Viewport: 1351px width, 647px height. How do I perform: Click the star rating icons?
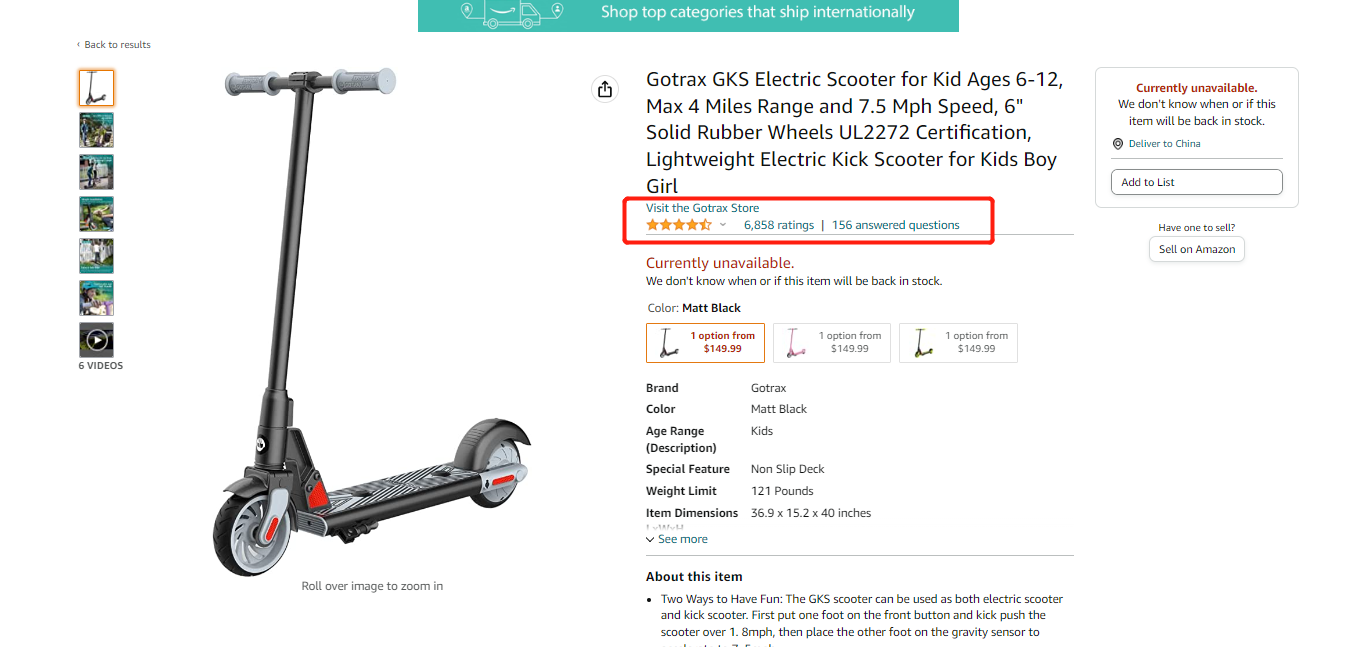coord(679,225)
